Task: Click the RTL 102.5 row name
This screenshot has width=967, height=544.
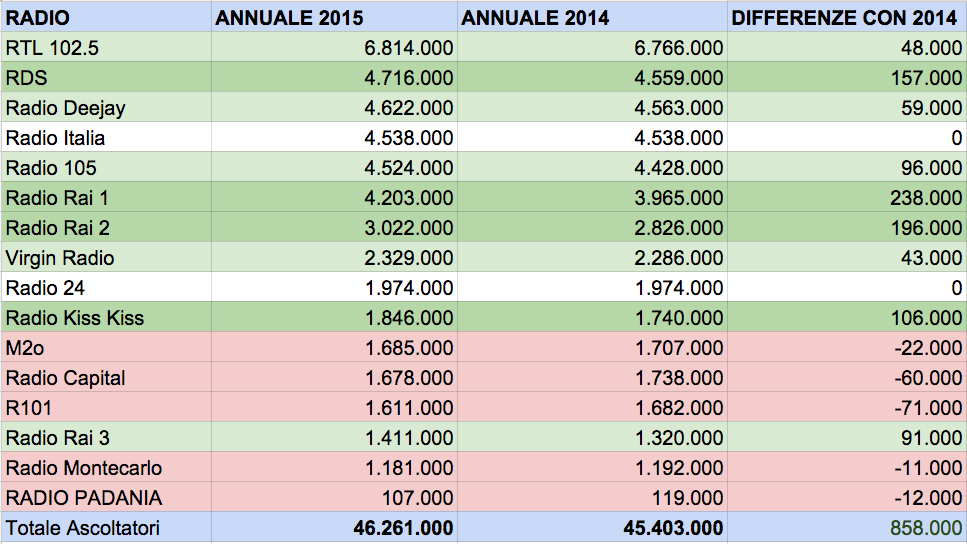Action: [x=106, y=47]
